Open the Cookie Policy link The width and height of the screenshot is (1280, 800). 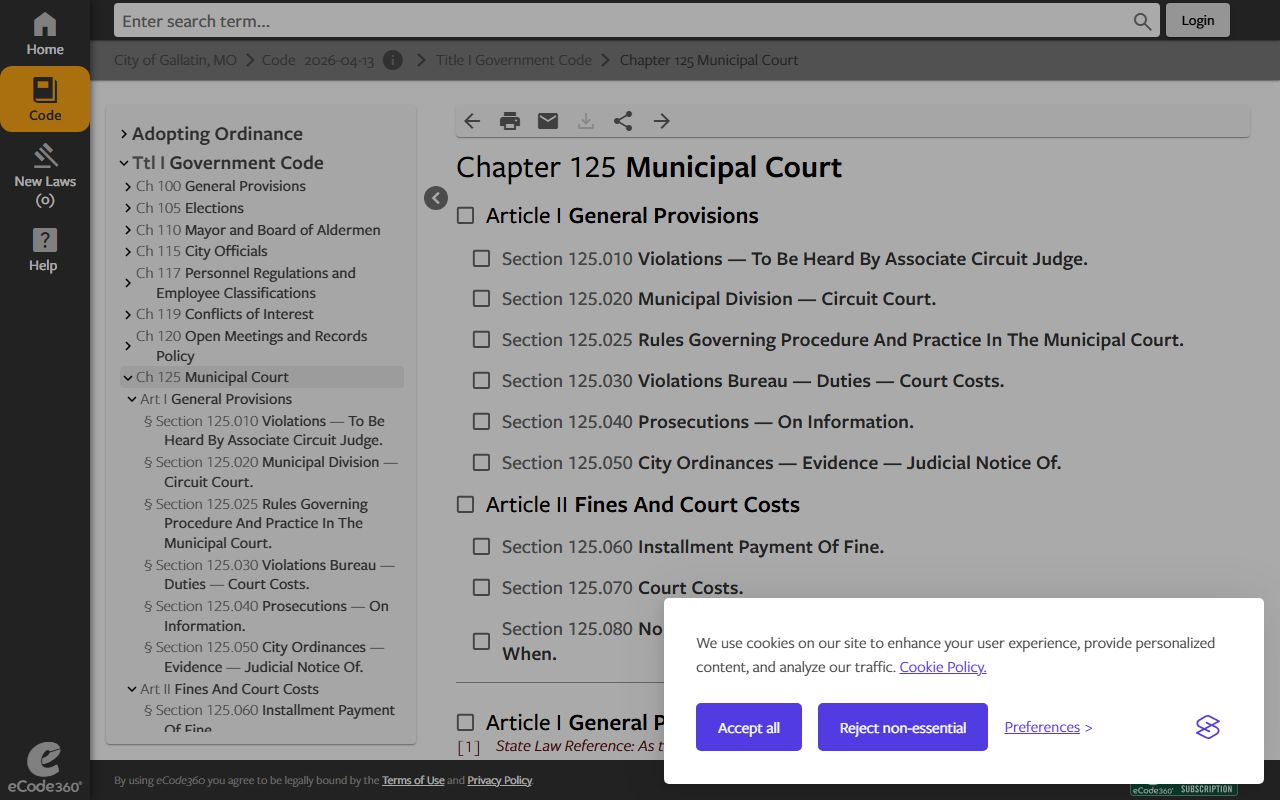pyautogui.click(x=943, y=667)
